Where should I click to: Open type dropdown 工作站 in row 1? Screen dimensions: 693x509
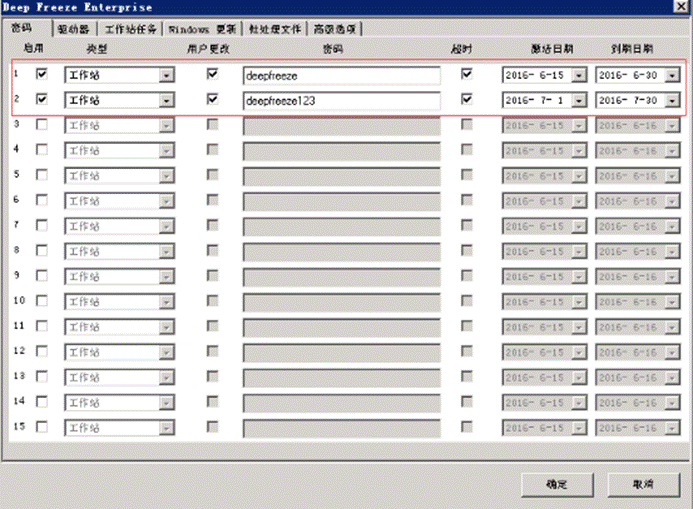(x=166, y=76)
